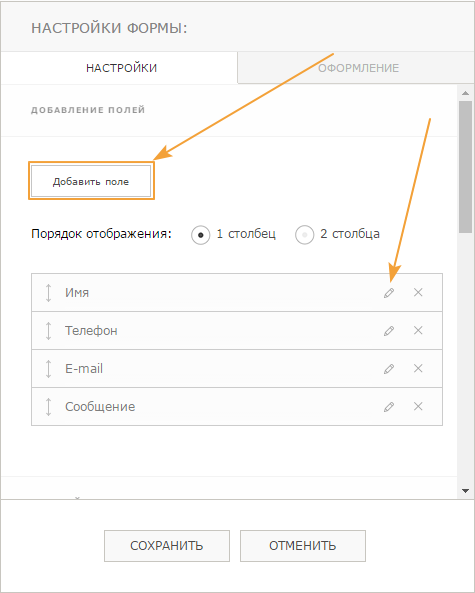Click reorder arrows handle for Сообщение

coord(48,407)
